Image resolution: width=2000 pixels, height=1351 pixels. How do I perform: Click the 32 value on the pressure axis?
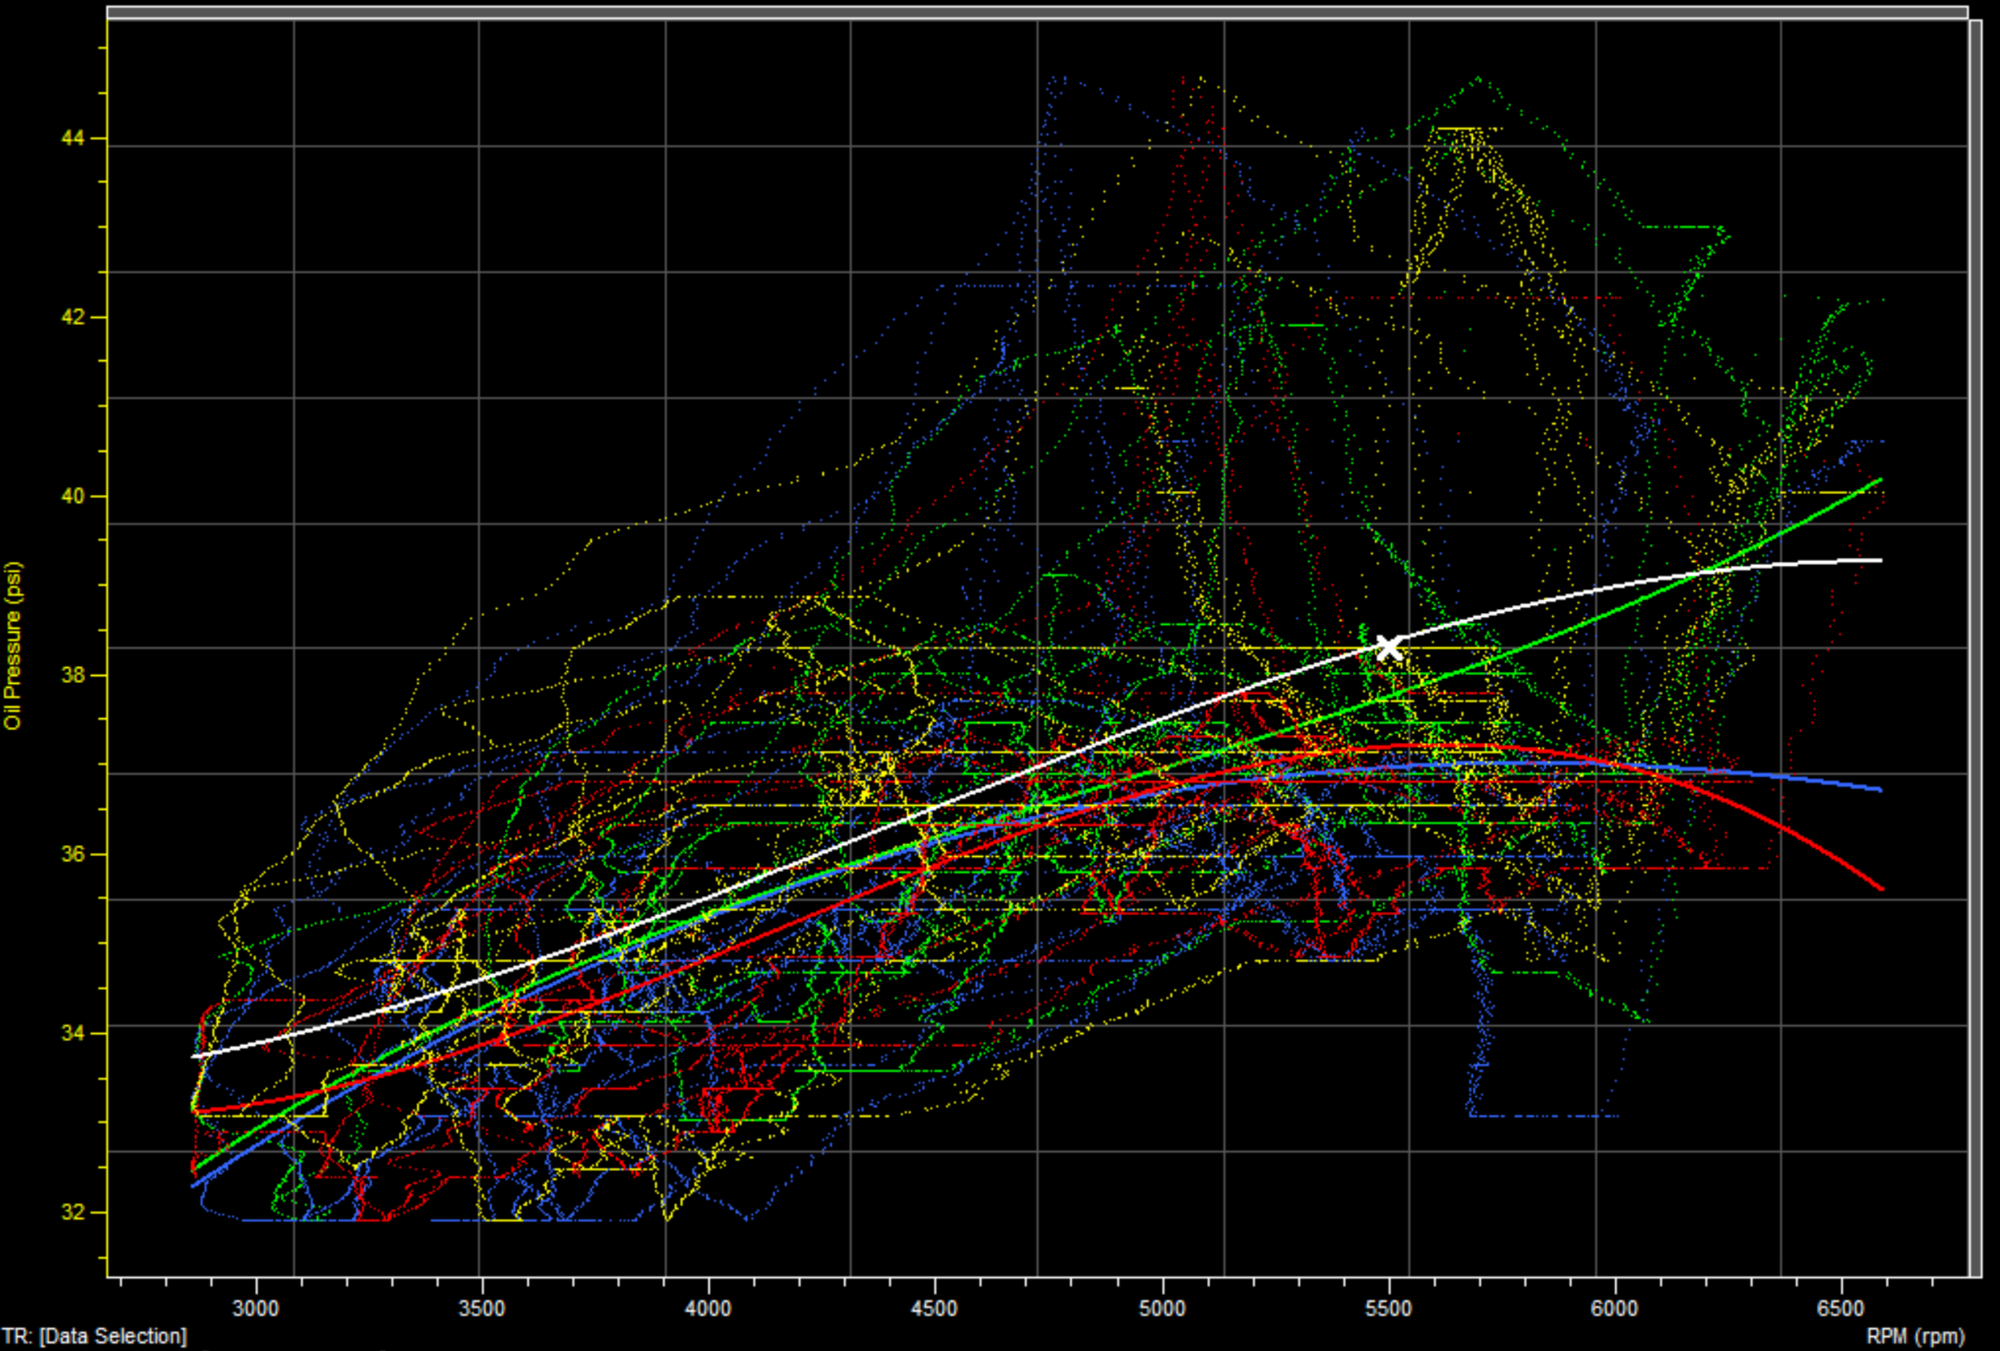pyautogui.click(x=73, y=1212)
